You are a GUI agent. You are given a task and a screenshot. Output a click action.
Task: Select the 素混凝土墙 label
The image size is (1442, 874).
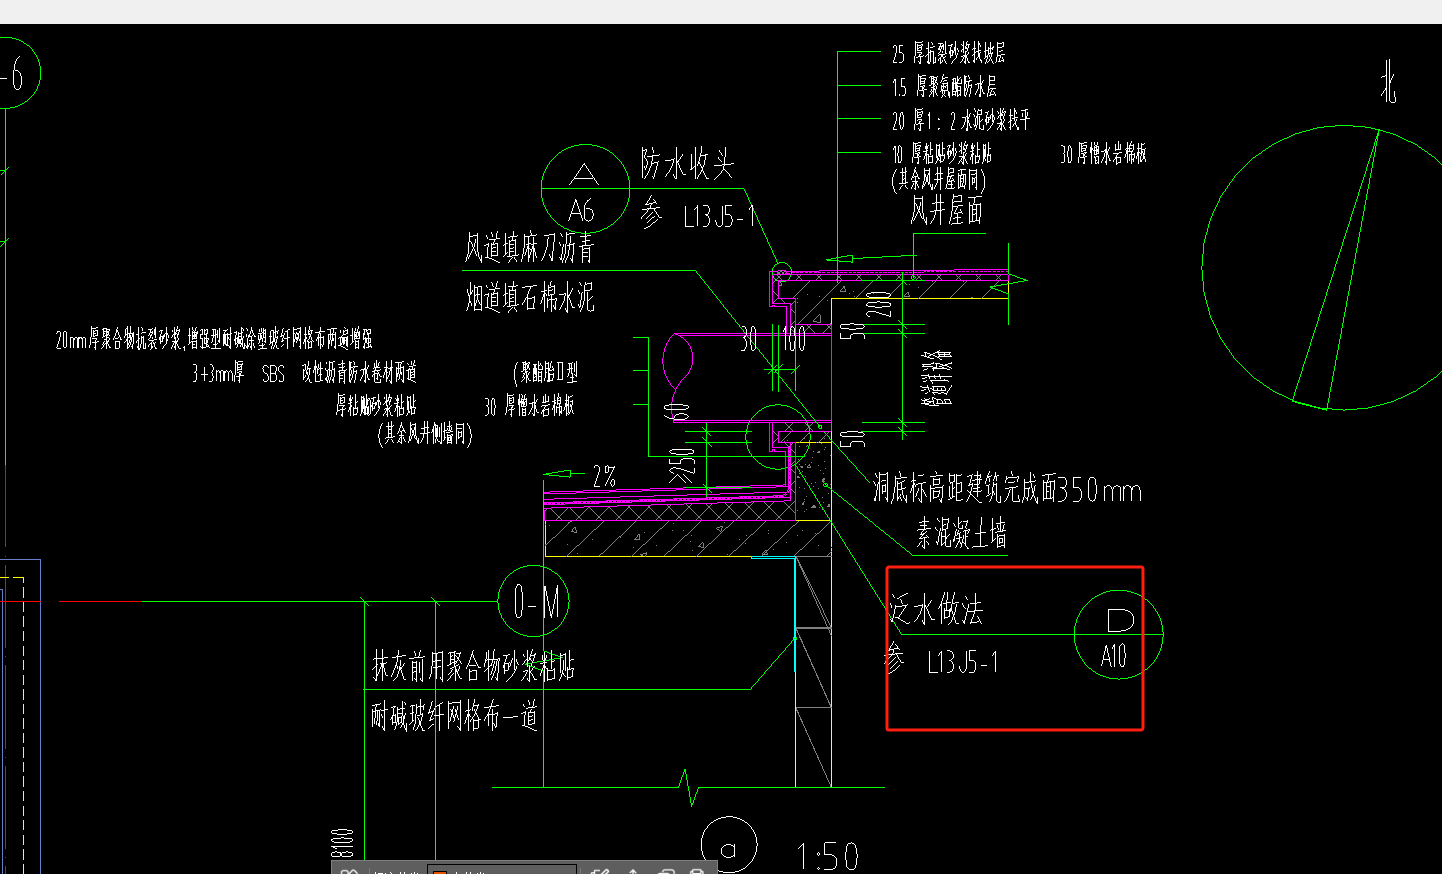pos(961,534)
